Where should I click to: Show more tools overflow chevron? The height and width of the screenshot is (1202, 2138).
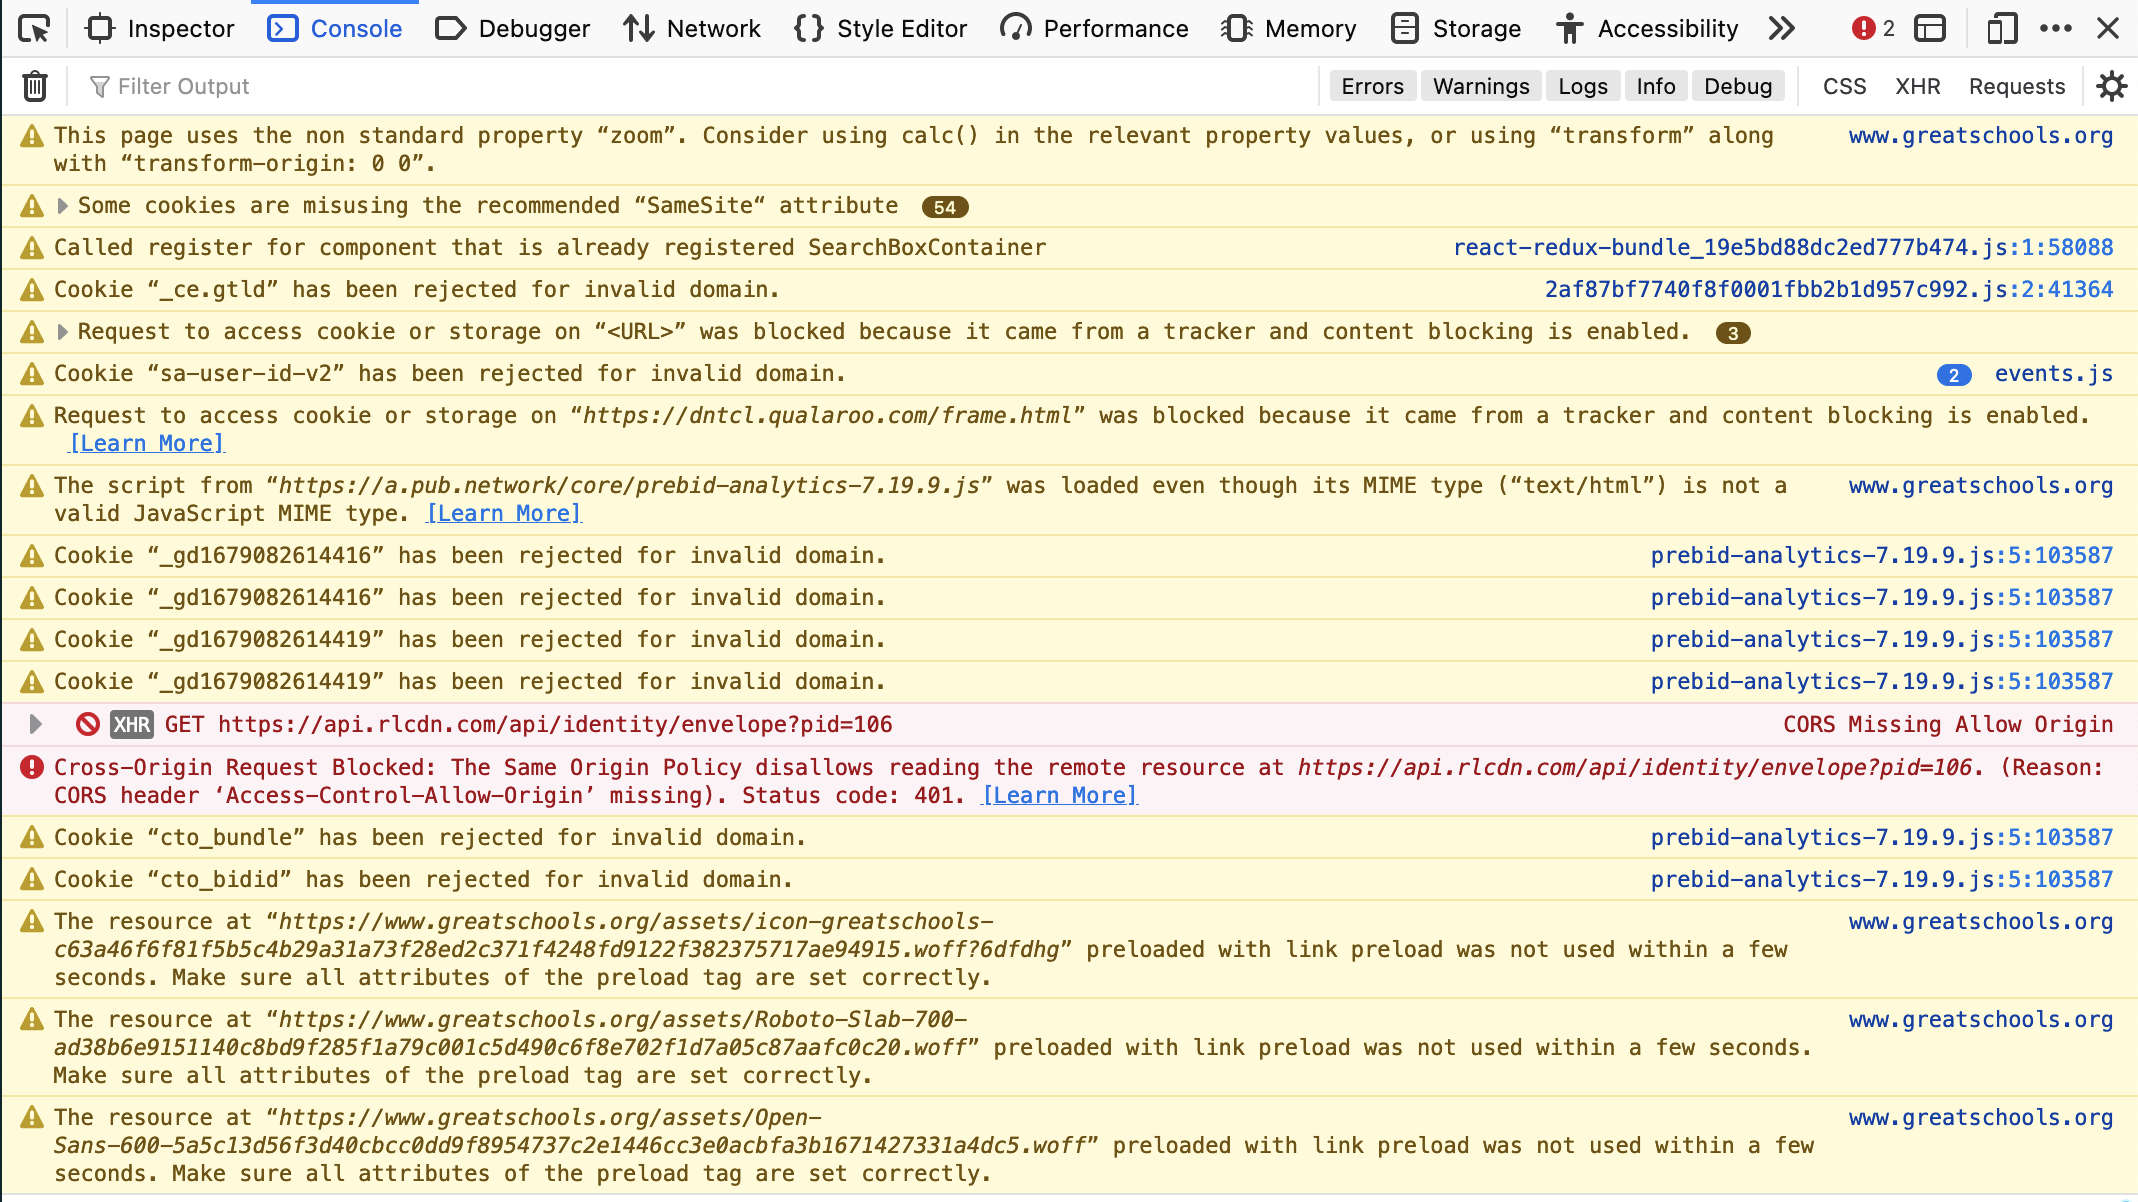point(1782,29)
